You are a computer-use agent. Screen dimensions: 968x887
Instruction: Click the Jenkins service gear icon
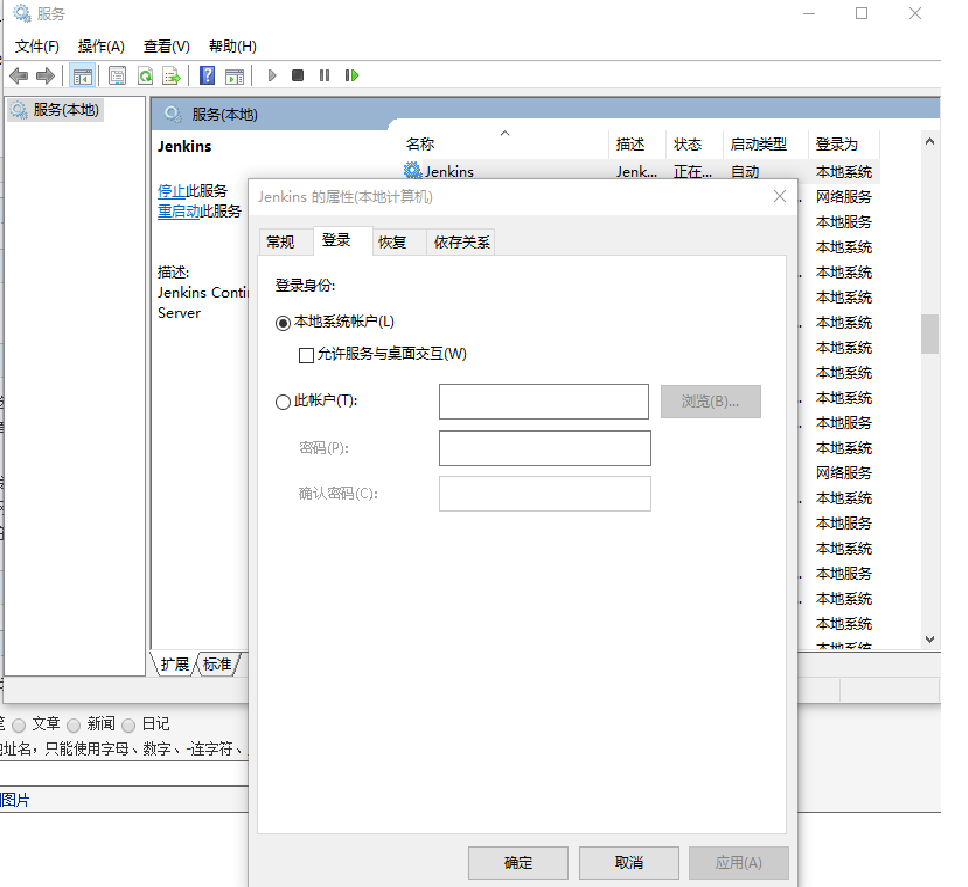pos(412,170)
